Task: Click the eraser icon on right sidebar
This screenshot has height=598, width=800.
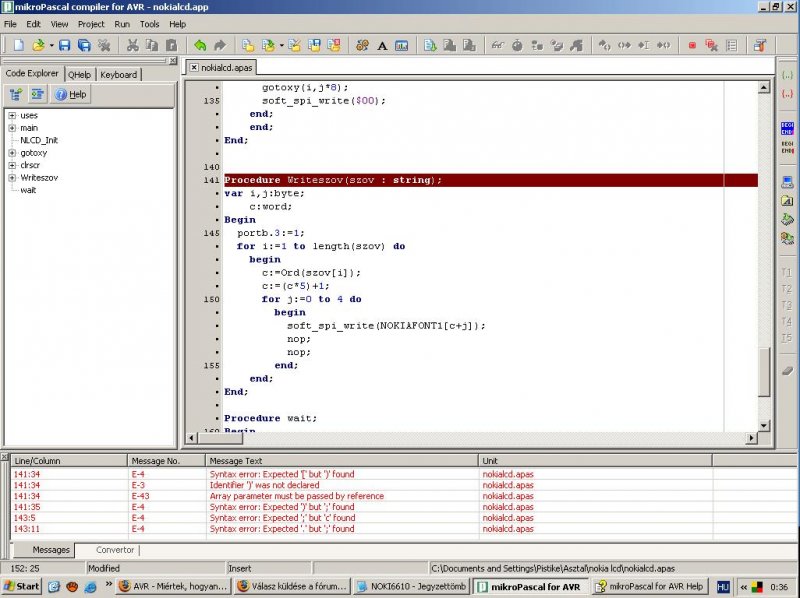Action: click(787, 370)
